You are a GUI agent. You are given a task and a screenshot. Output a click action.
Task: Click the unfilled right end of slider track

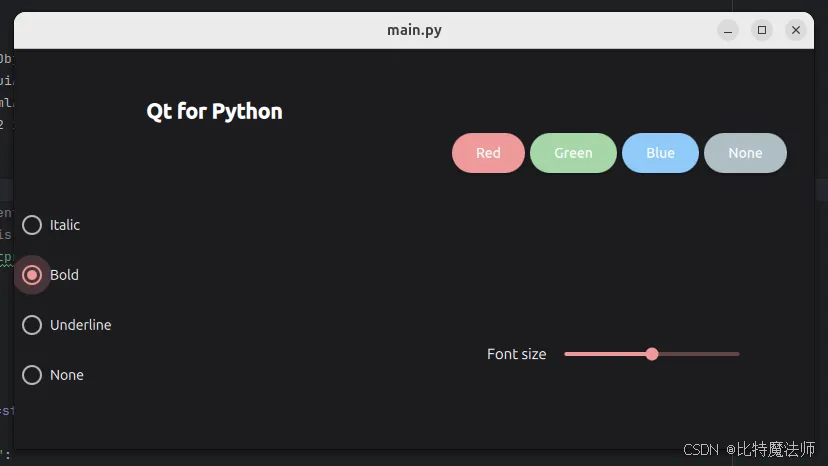tap(729, 354)
